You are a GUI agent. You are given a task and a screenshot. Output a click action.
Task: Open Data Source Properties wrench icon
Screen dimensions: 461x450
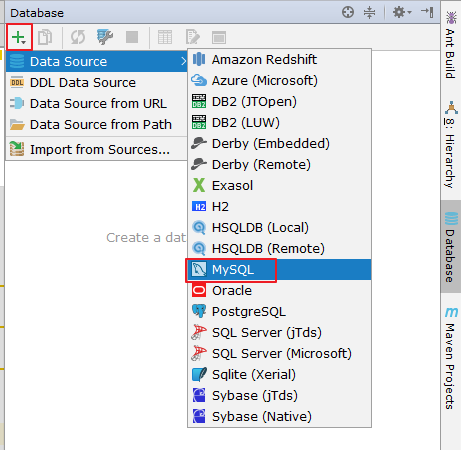click(105, 37)
